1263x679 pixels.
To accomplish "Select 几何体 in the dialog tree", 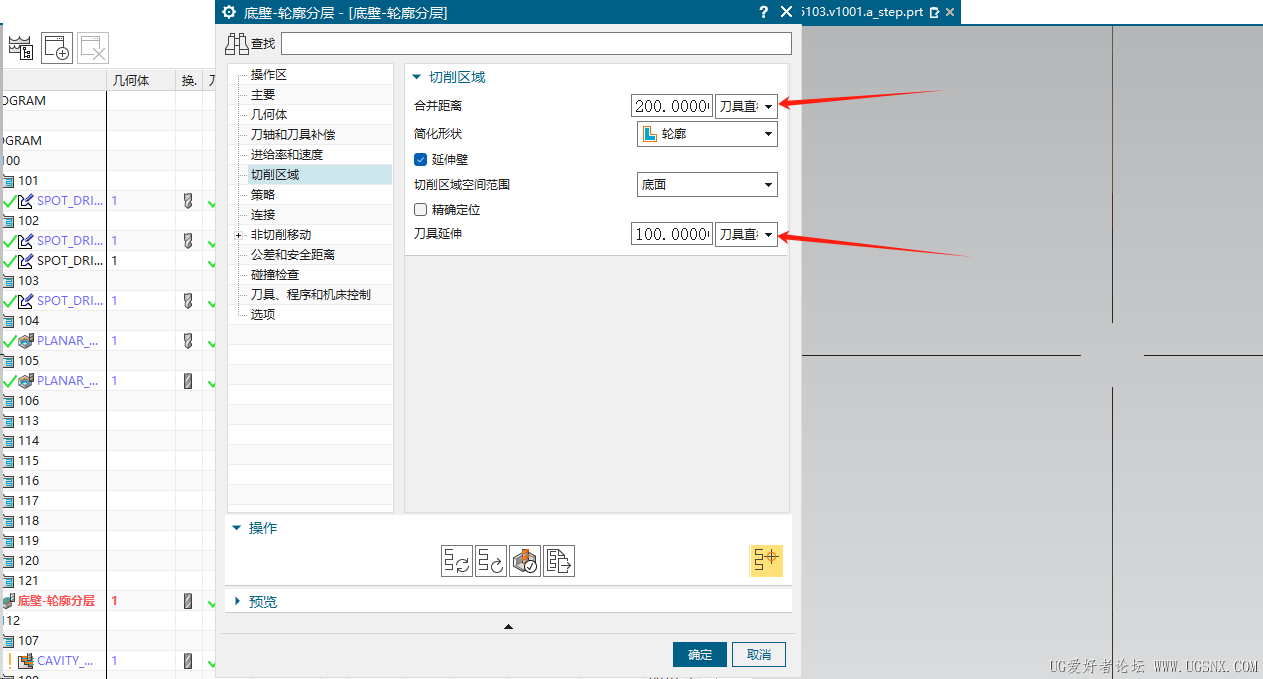I will coord(269,115).
